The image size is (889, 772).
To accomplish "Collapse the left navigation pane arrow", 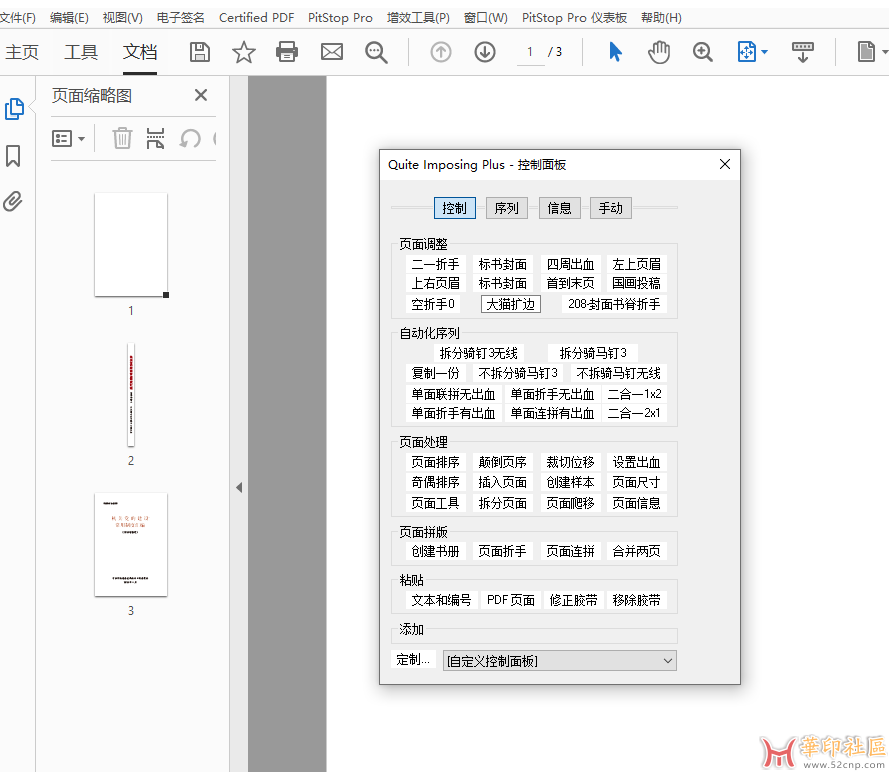I will pyautogui.click(x=238, y=488).
